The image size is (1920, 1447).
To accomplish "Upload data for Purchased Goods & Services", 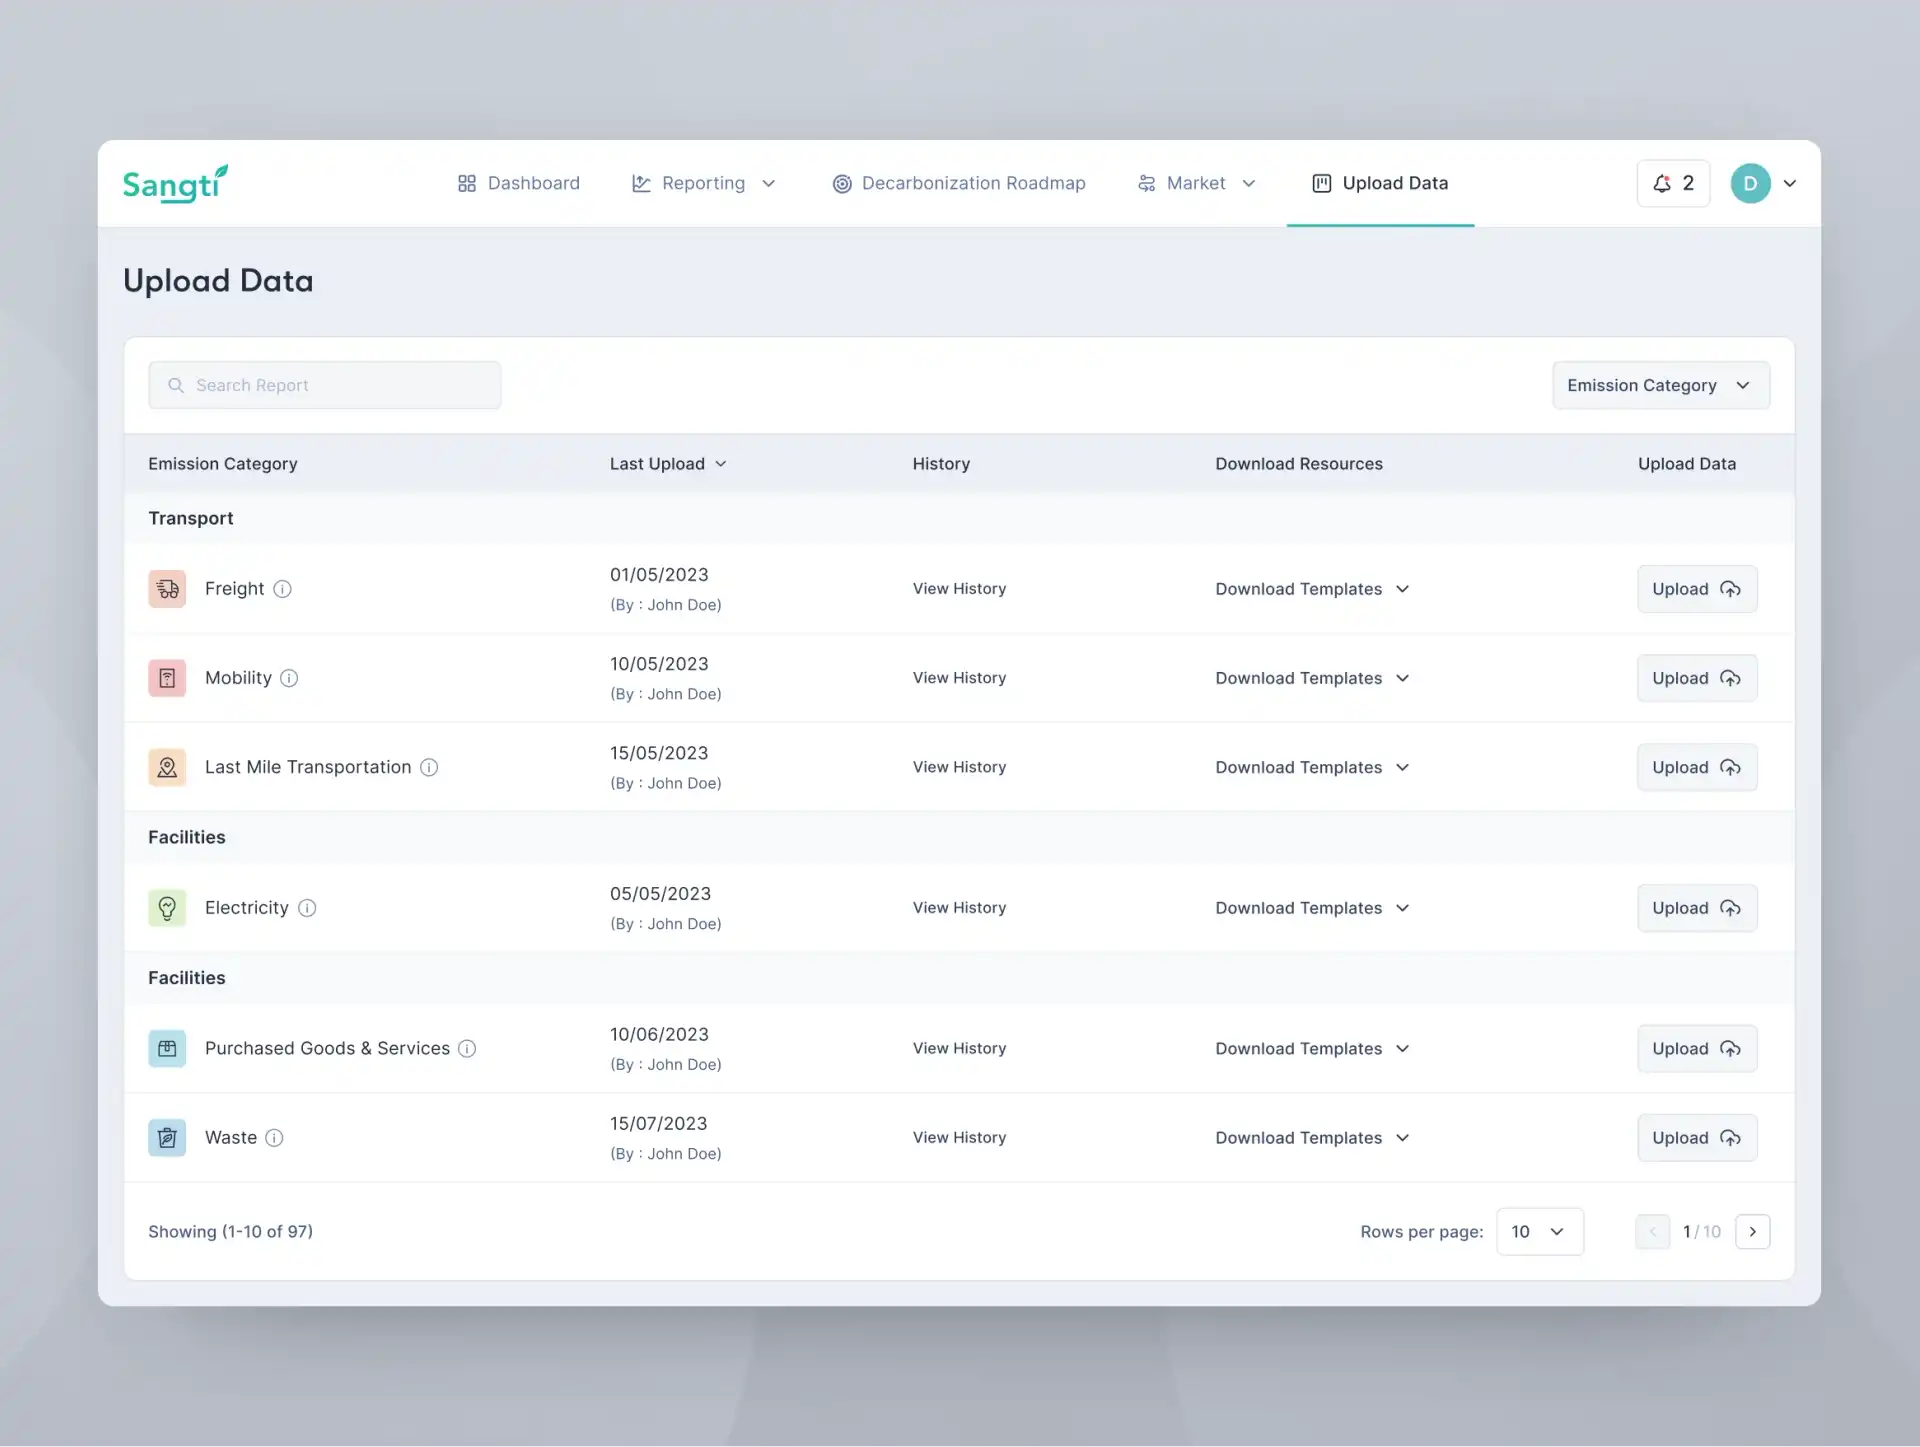I will pos(1697,1048).
